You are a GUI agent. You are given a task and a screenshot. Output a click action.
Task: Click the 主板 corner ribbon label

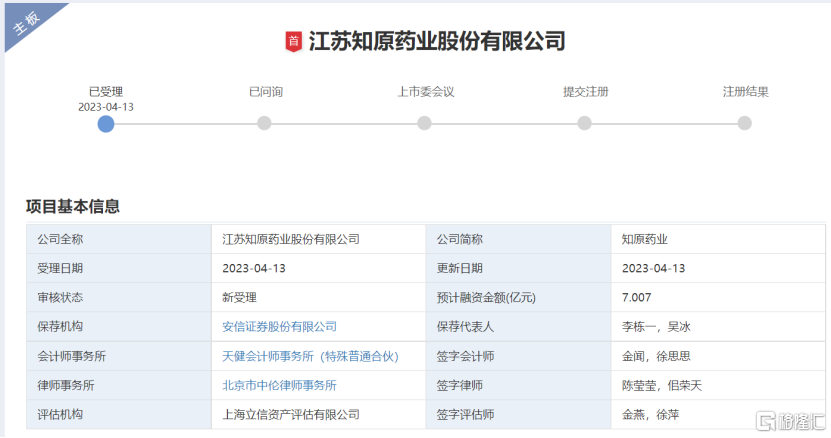click(26, 22)
